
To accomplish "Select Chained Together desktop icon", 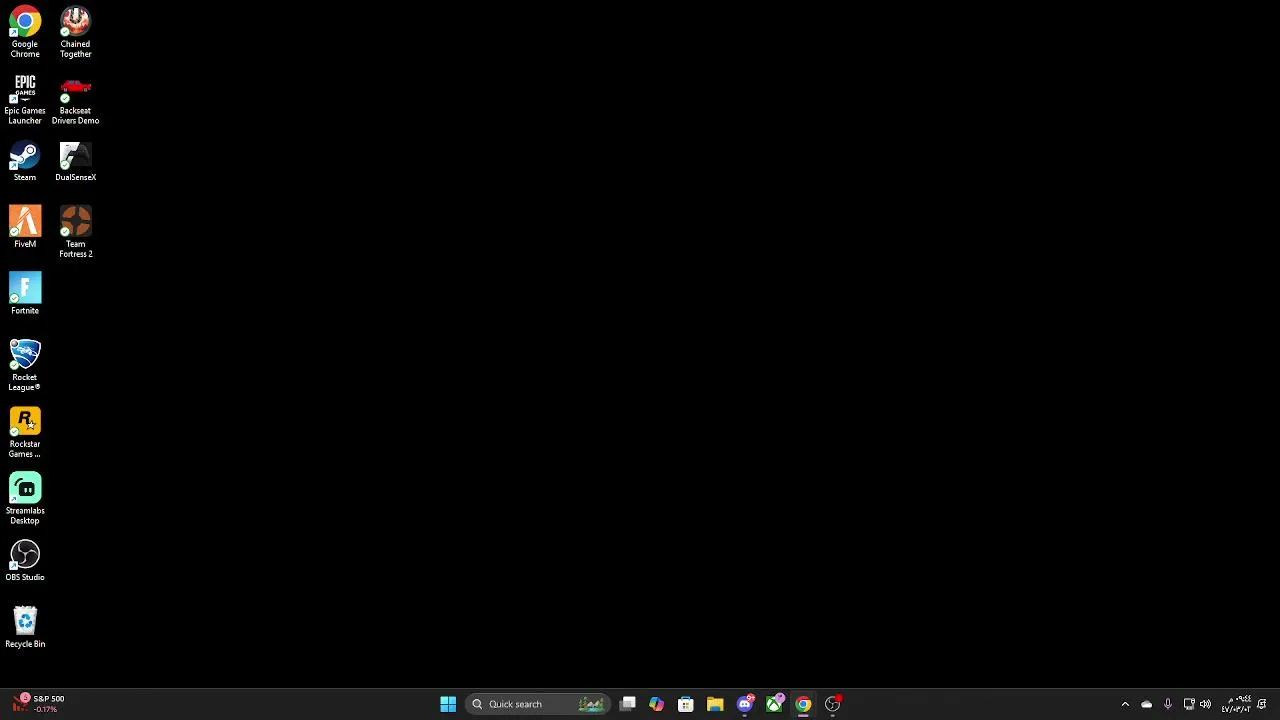I will (75, 33).
